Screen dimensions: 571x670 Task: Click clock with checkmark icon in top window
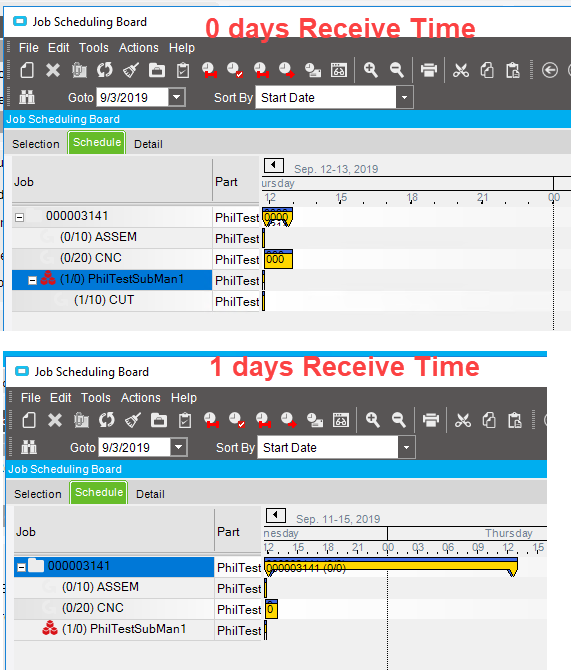(x=235, y=70)
